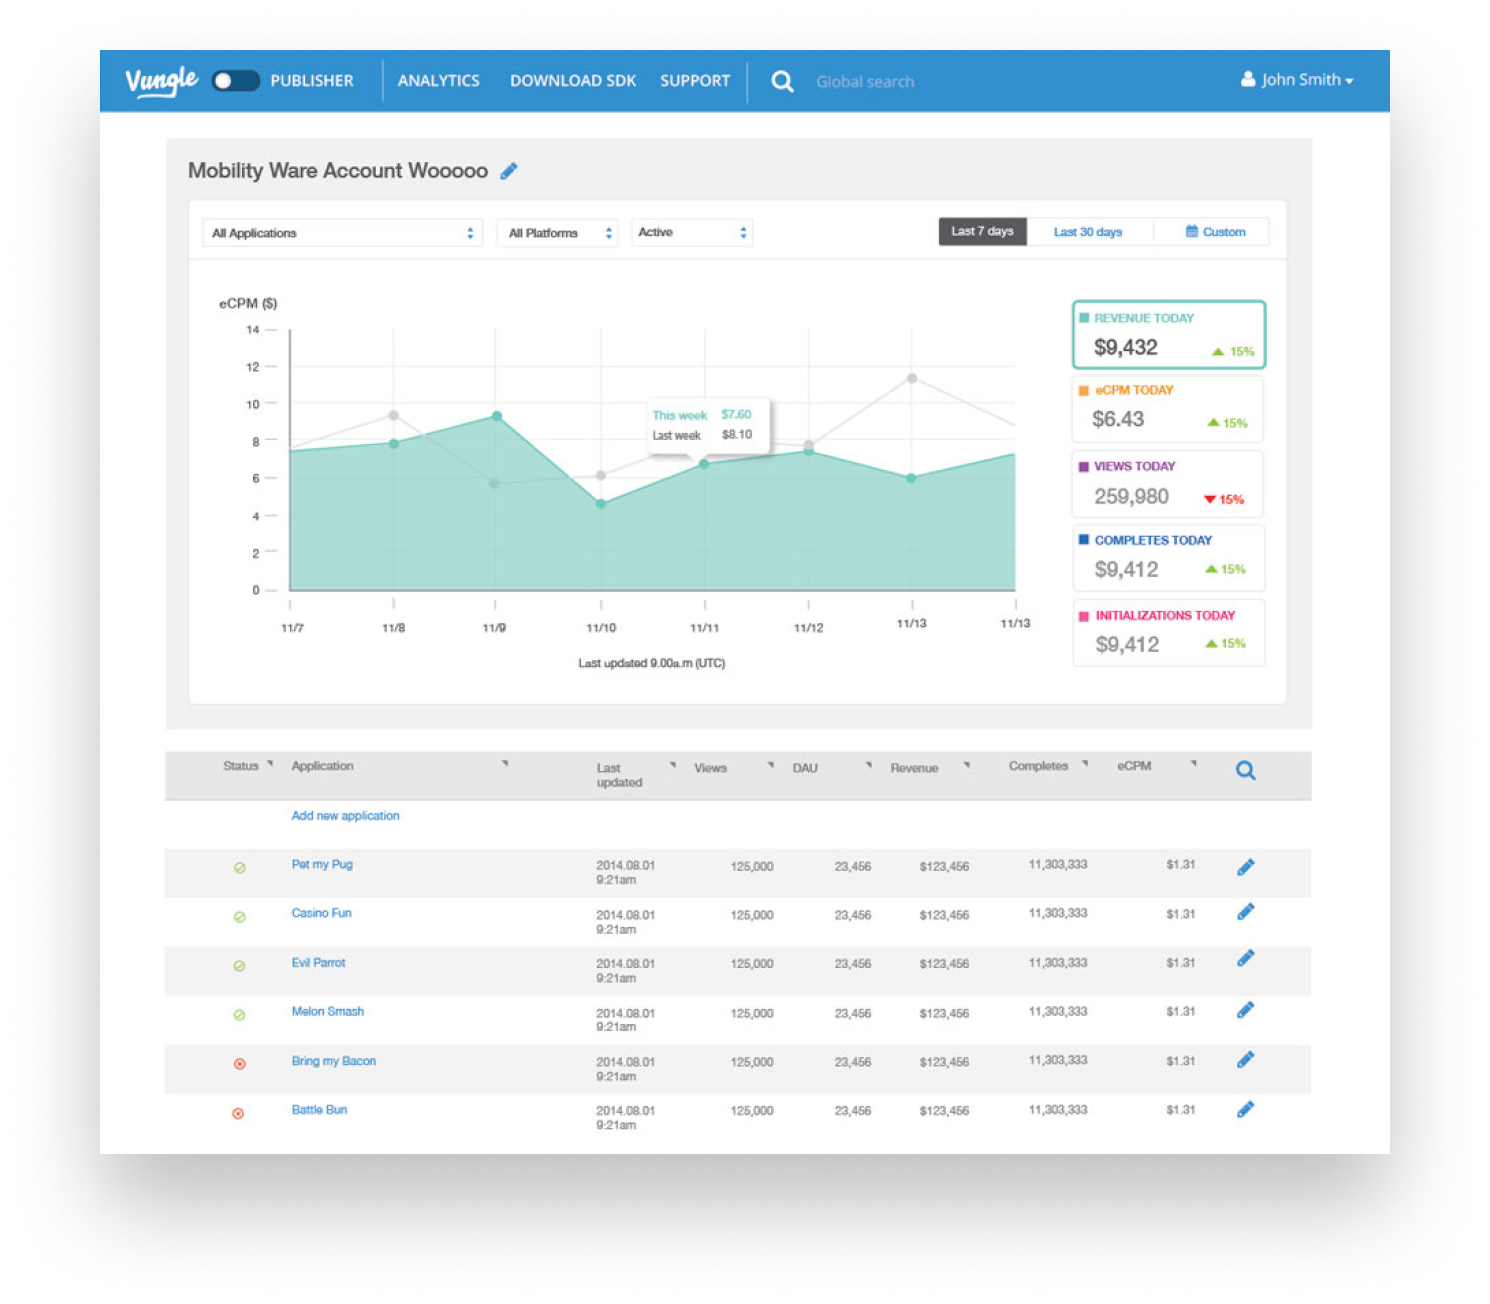The width and height of the screenshot is (1490, 1304).
Task: Sort table by Last updated column arrow
Action: pos(673,766)
